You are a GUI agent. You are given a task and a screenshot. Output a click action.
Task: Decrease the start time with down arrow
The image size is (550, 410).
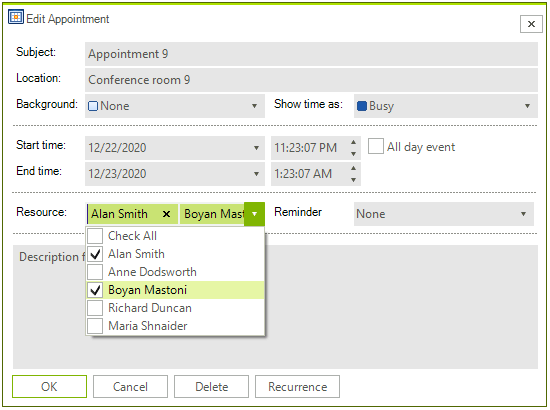click(353, 154)
